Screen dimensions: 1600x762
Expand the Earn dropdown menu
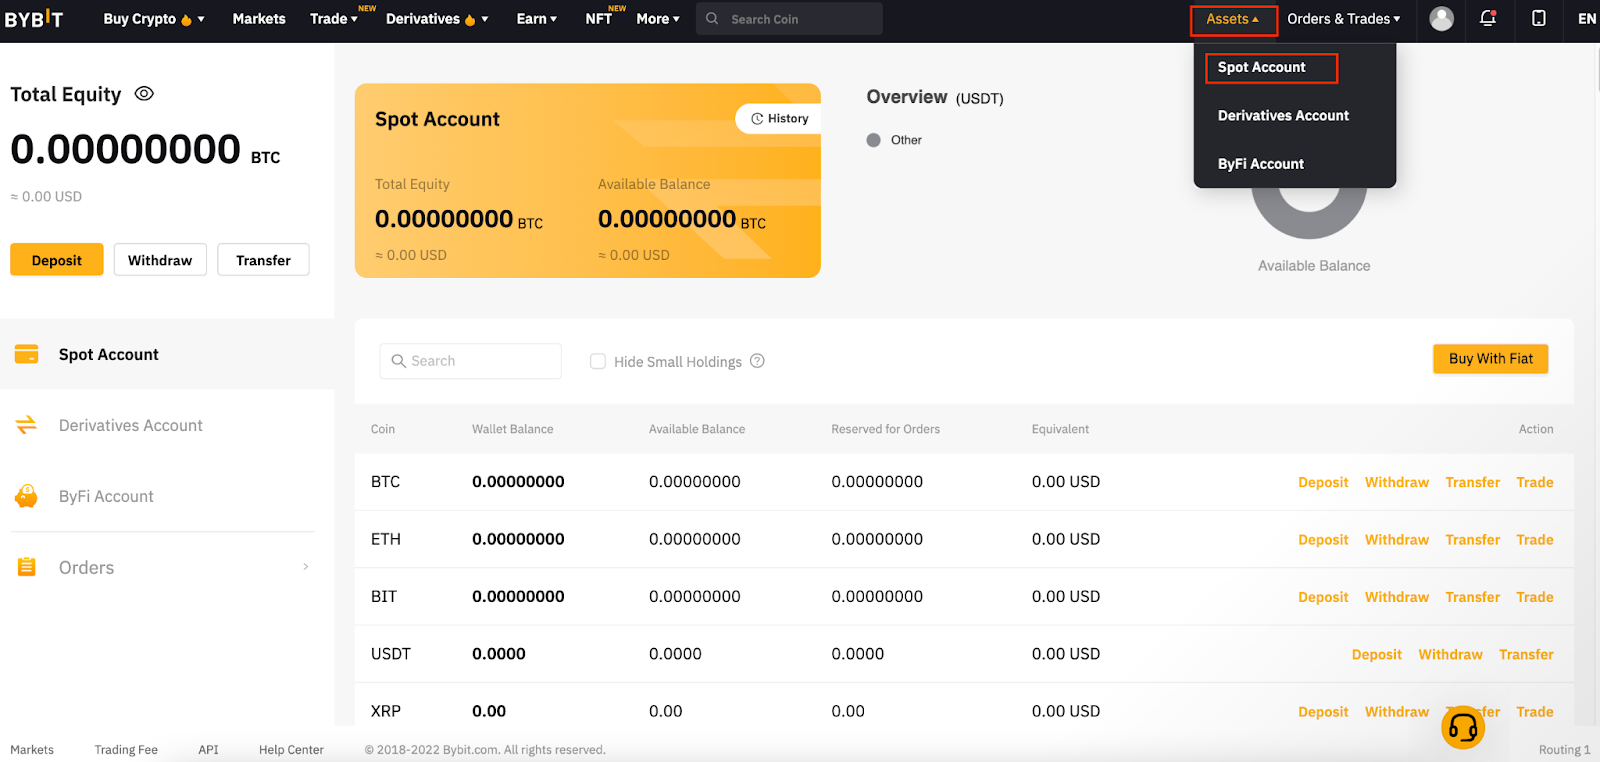point(537,19)
